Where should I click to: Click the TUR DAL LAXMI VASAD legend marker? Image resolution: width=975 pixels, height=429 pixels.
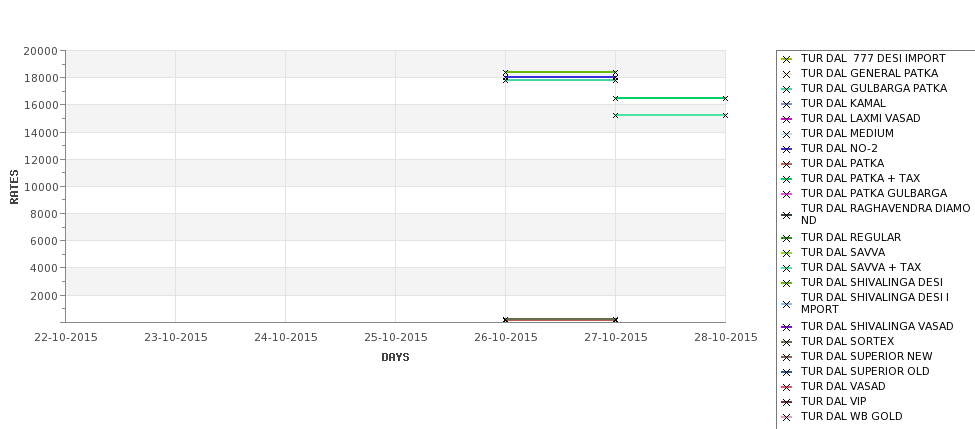(x=786, y=119)
